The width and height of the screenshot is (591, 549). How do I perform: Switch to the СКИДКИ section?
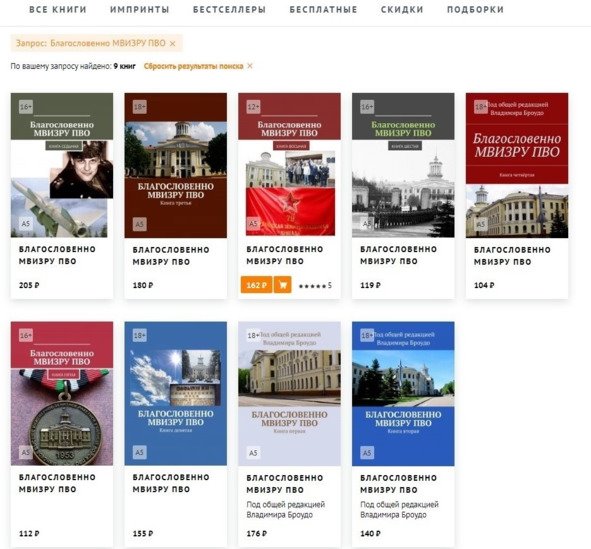tap(402, 10)
